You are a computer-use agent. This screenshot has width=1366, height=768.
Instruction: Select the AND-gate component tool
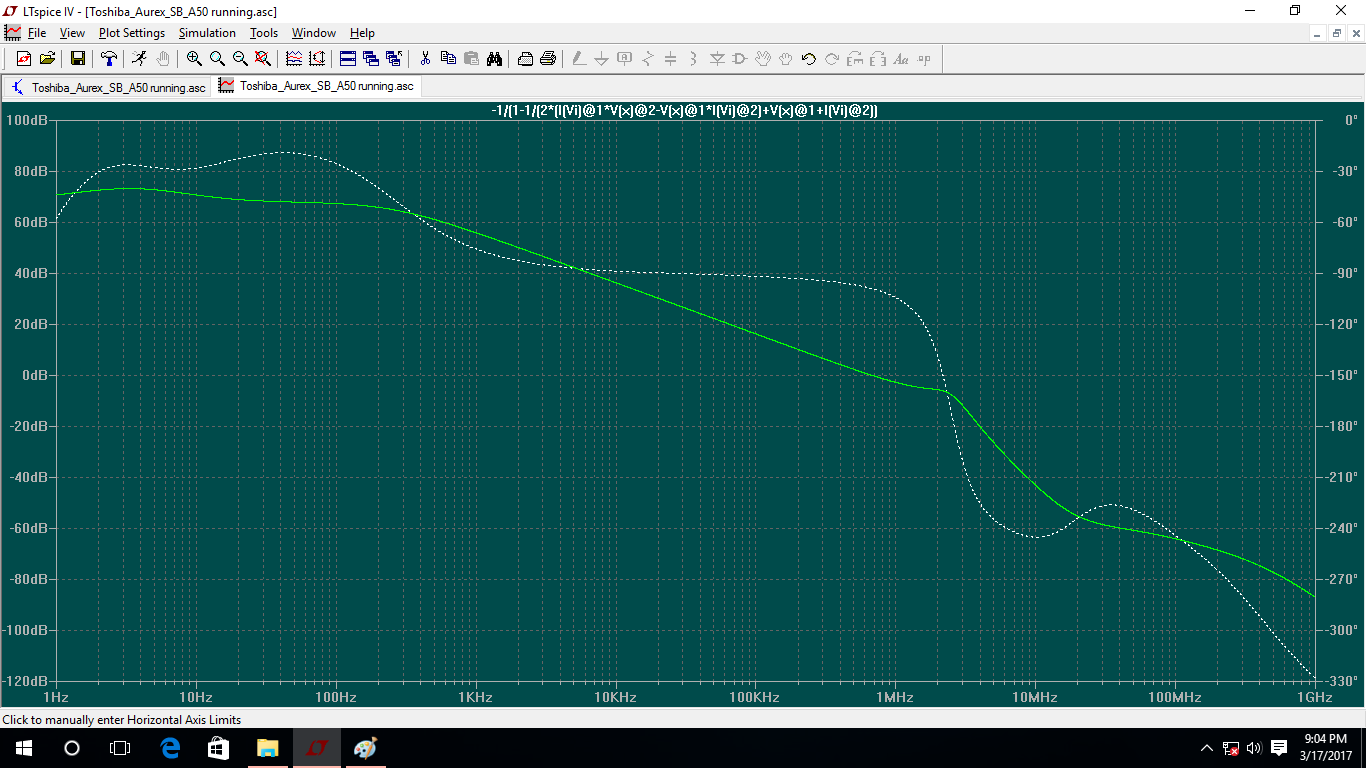tap(740, 59)
